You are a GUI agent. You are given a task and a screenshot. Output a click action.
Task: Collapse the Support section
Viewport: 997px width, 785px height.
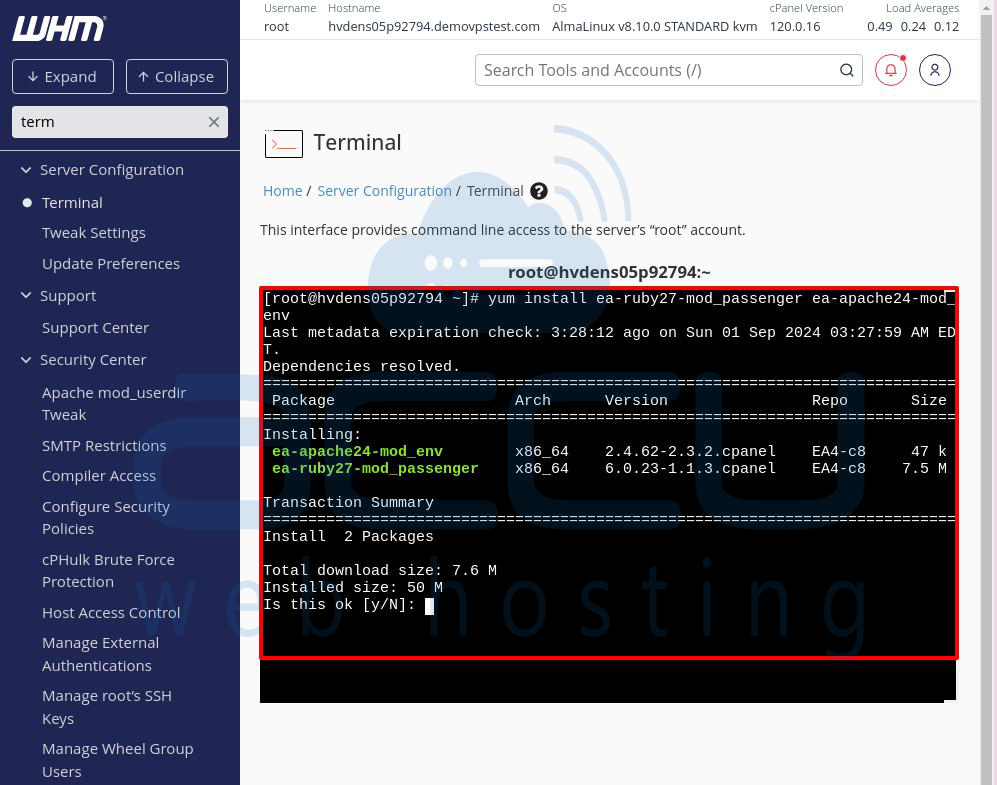pyautogui.click(x=26, y=296)
